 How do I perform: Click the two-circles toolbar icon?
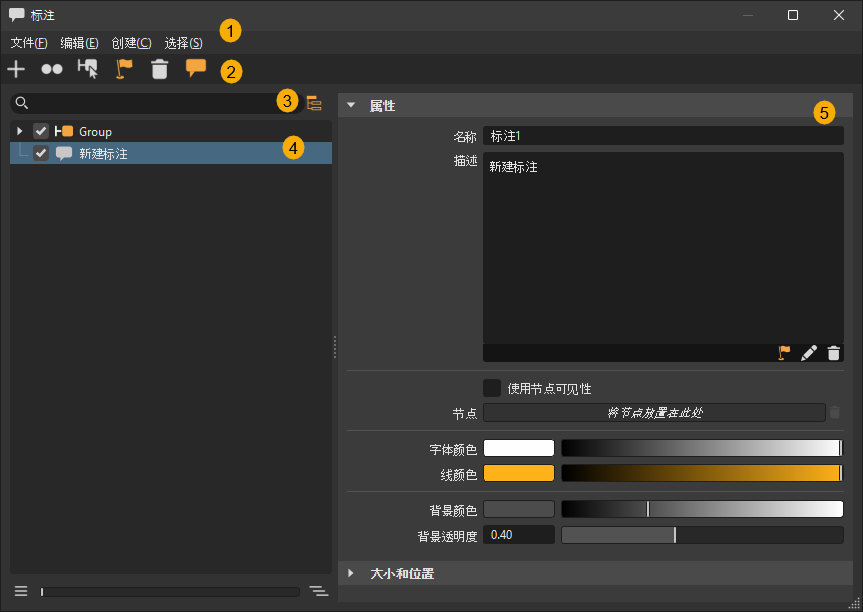[x=52, y=69]
